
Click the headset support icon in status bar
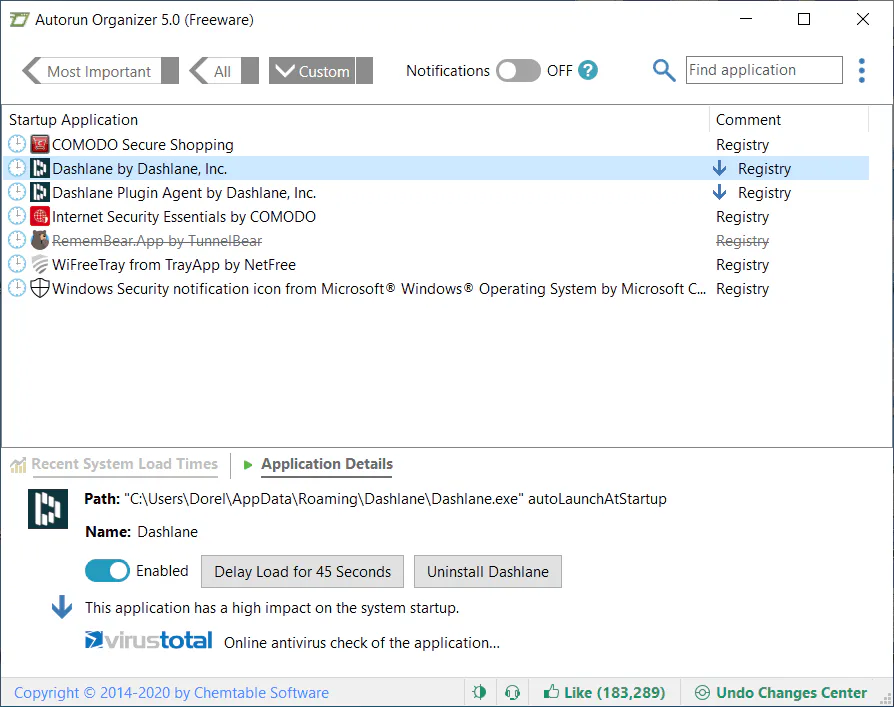coord(513,692)
